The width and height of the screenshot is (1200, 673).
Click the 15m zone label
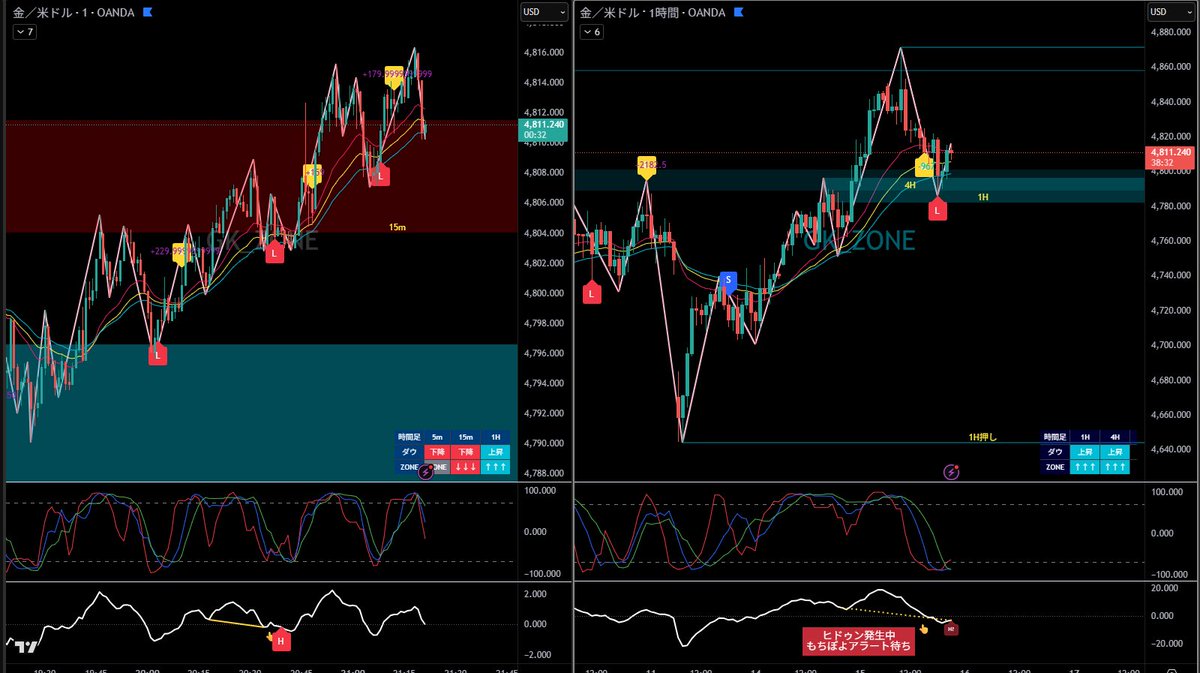click(x=398, y=227)
